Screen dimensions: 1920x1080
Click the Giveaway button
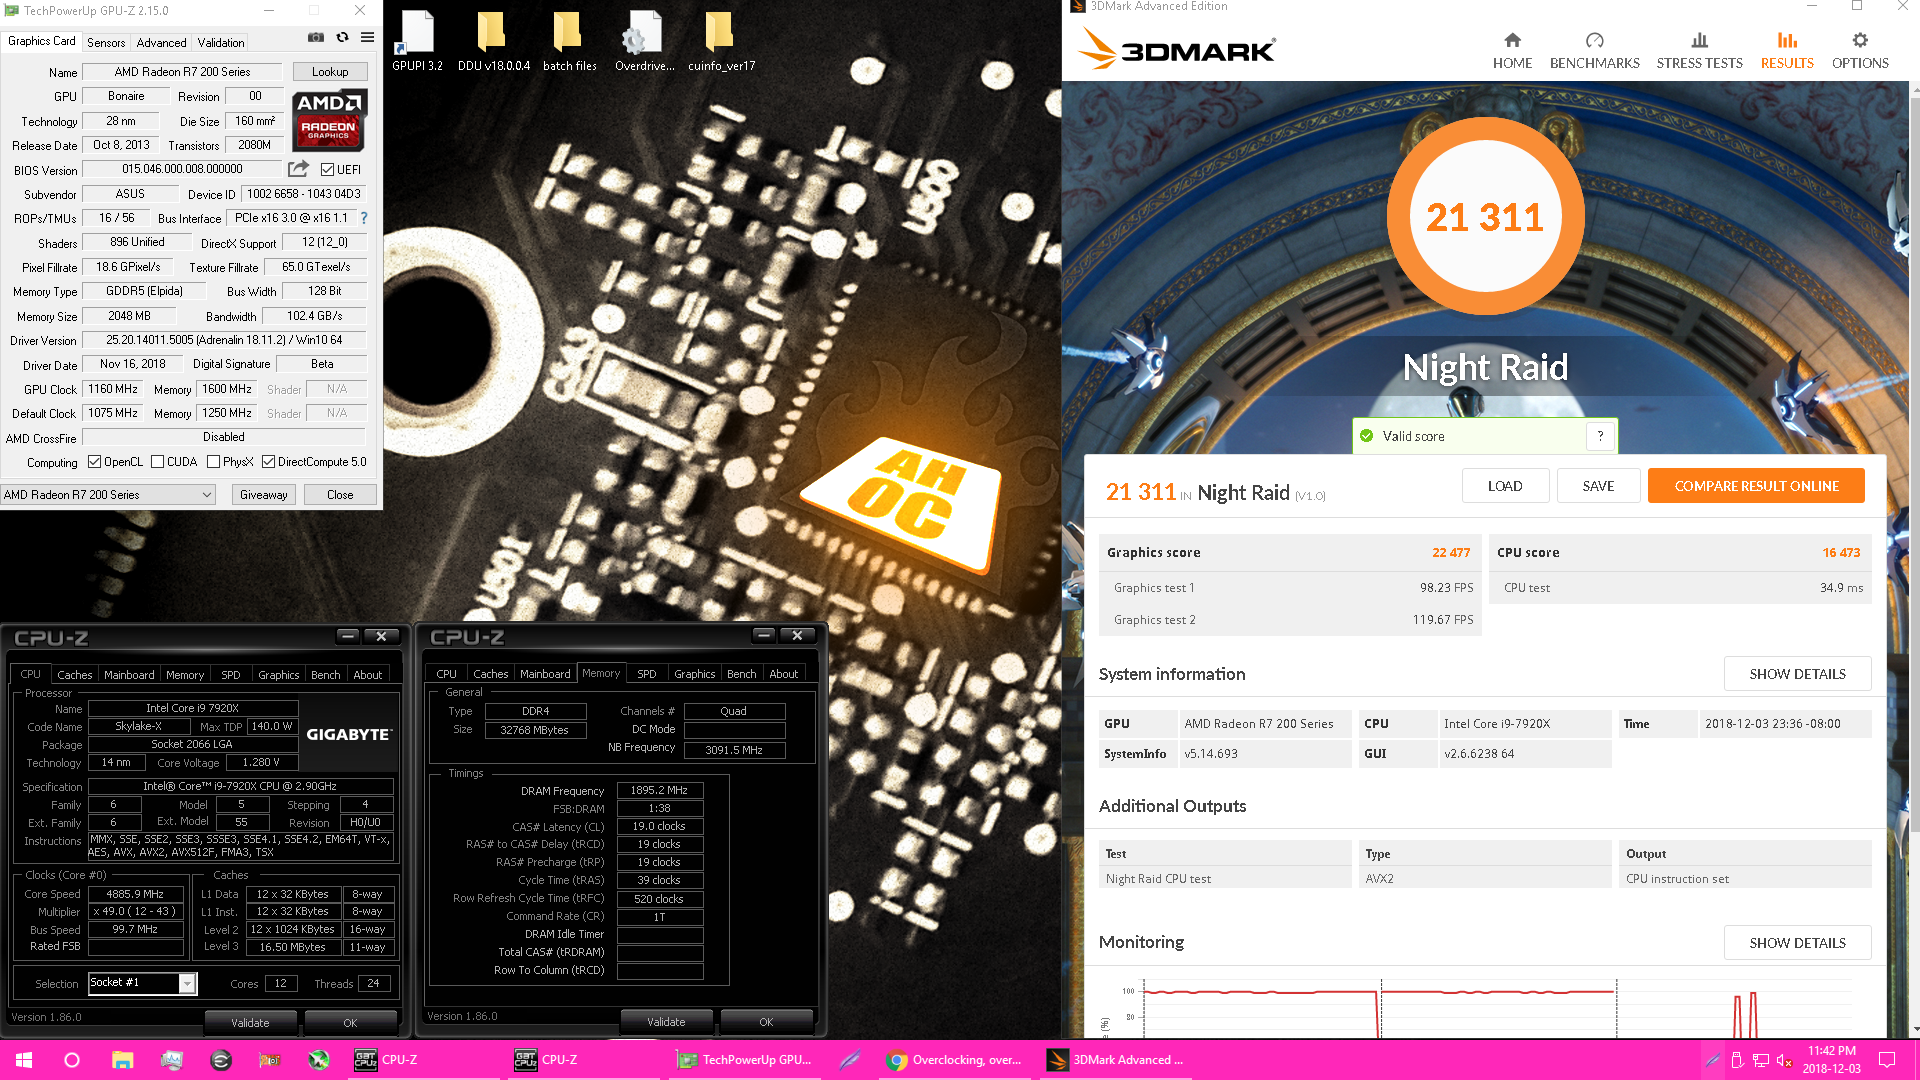(264, 495)
